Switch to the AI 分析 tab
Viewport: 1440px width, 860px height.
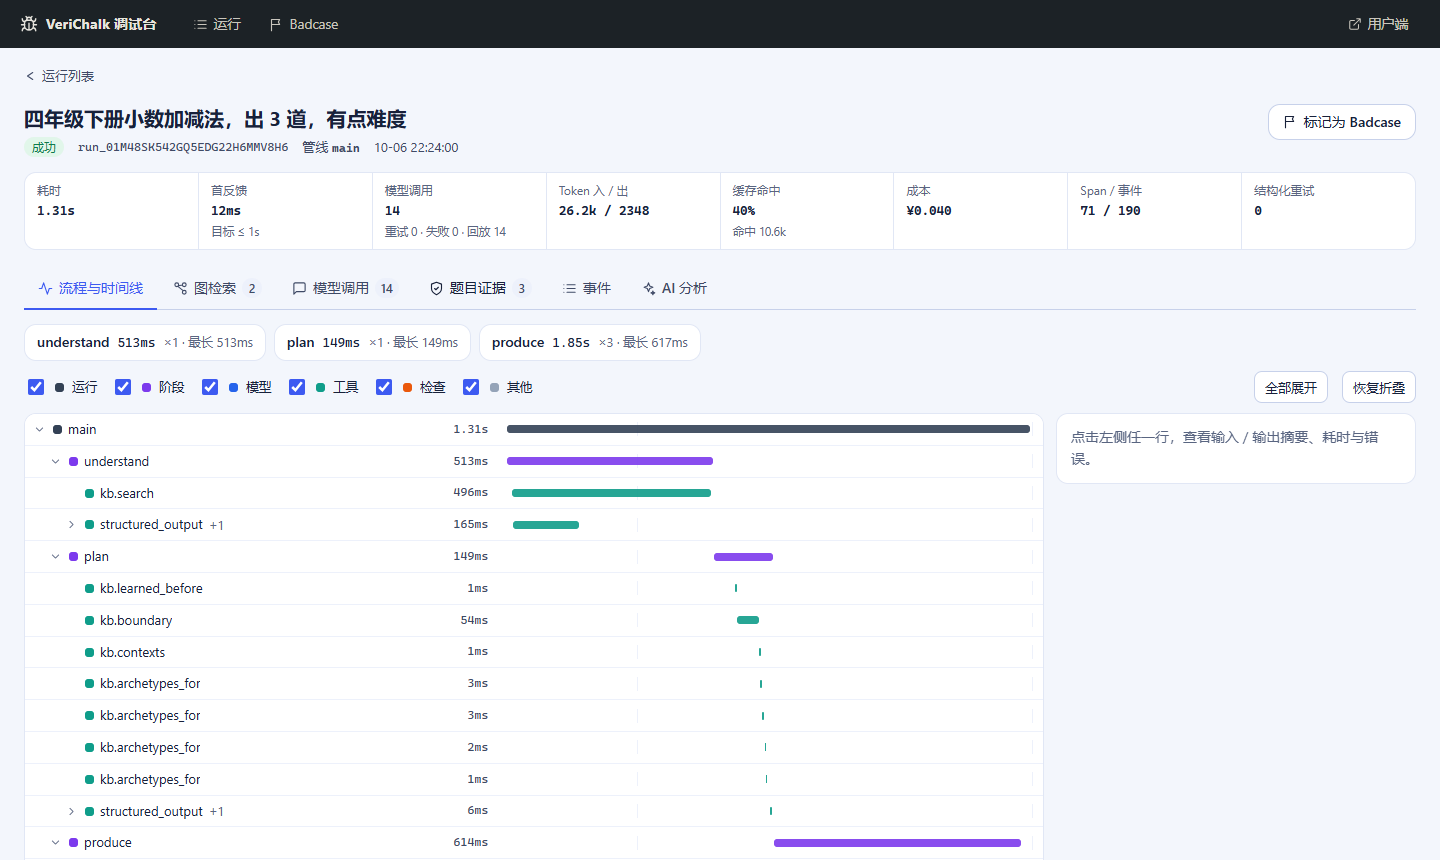(x=674, y=288)
